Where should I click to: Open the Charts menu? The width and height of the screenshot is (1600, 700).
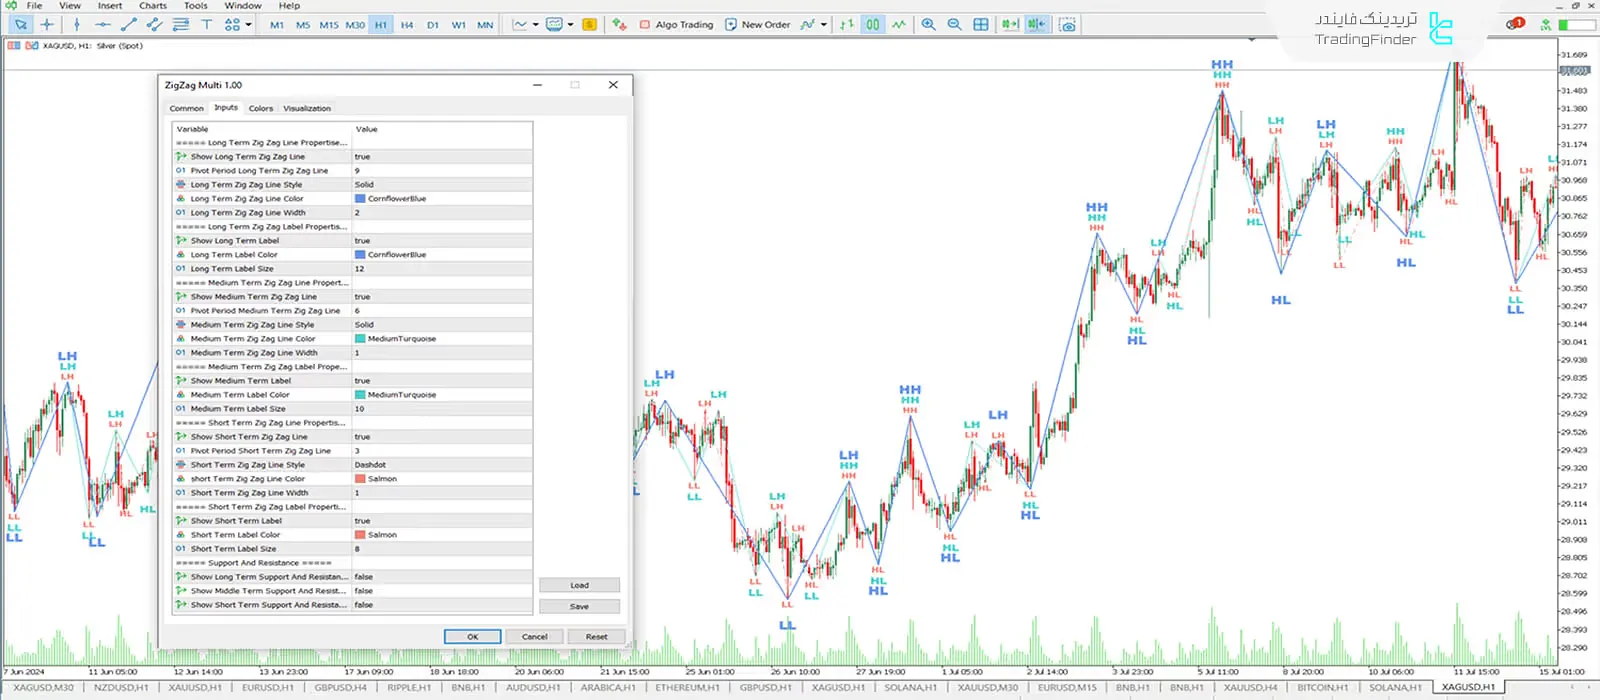coord(152,6)
